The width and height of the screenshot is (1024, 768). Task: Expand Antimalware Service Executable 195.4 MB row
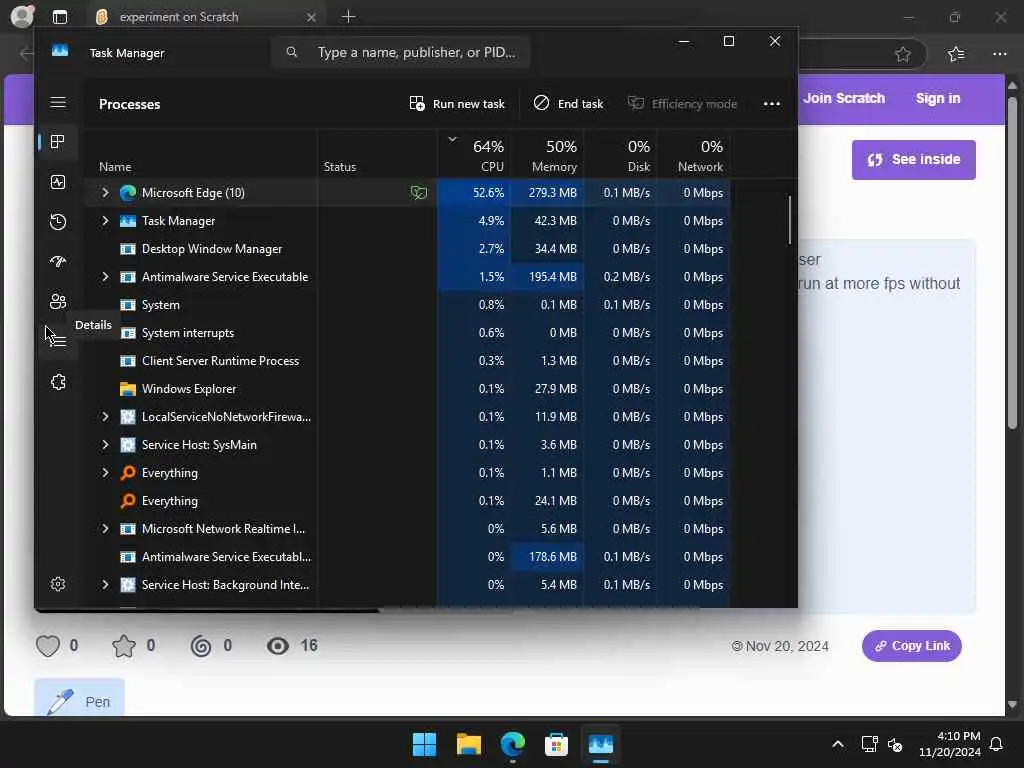pos(105,277)
